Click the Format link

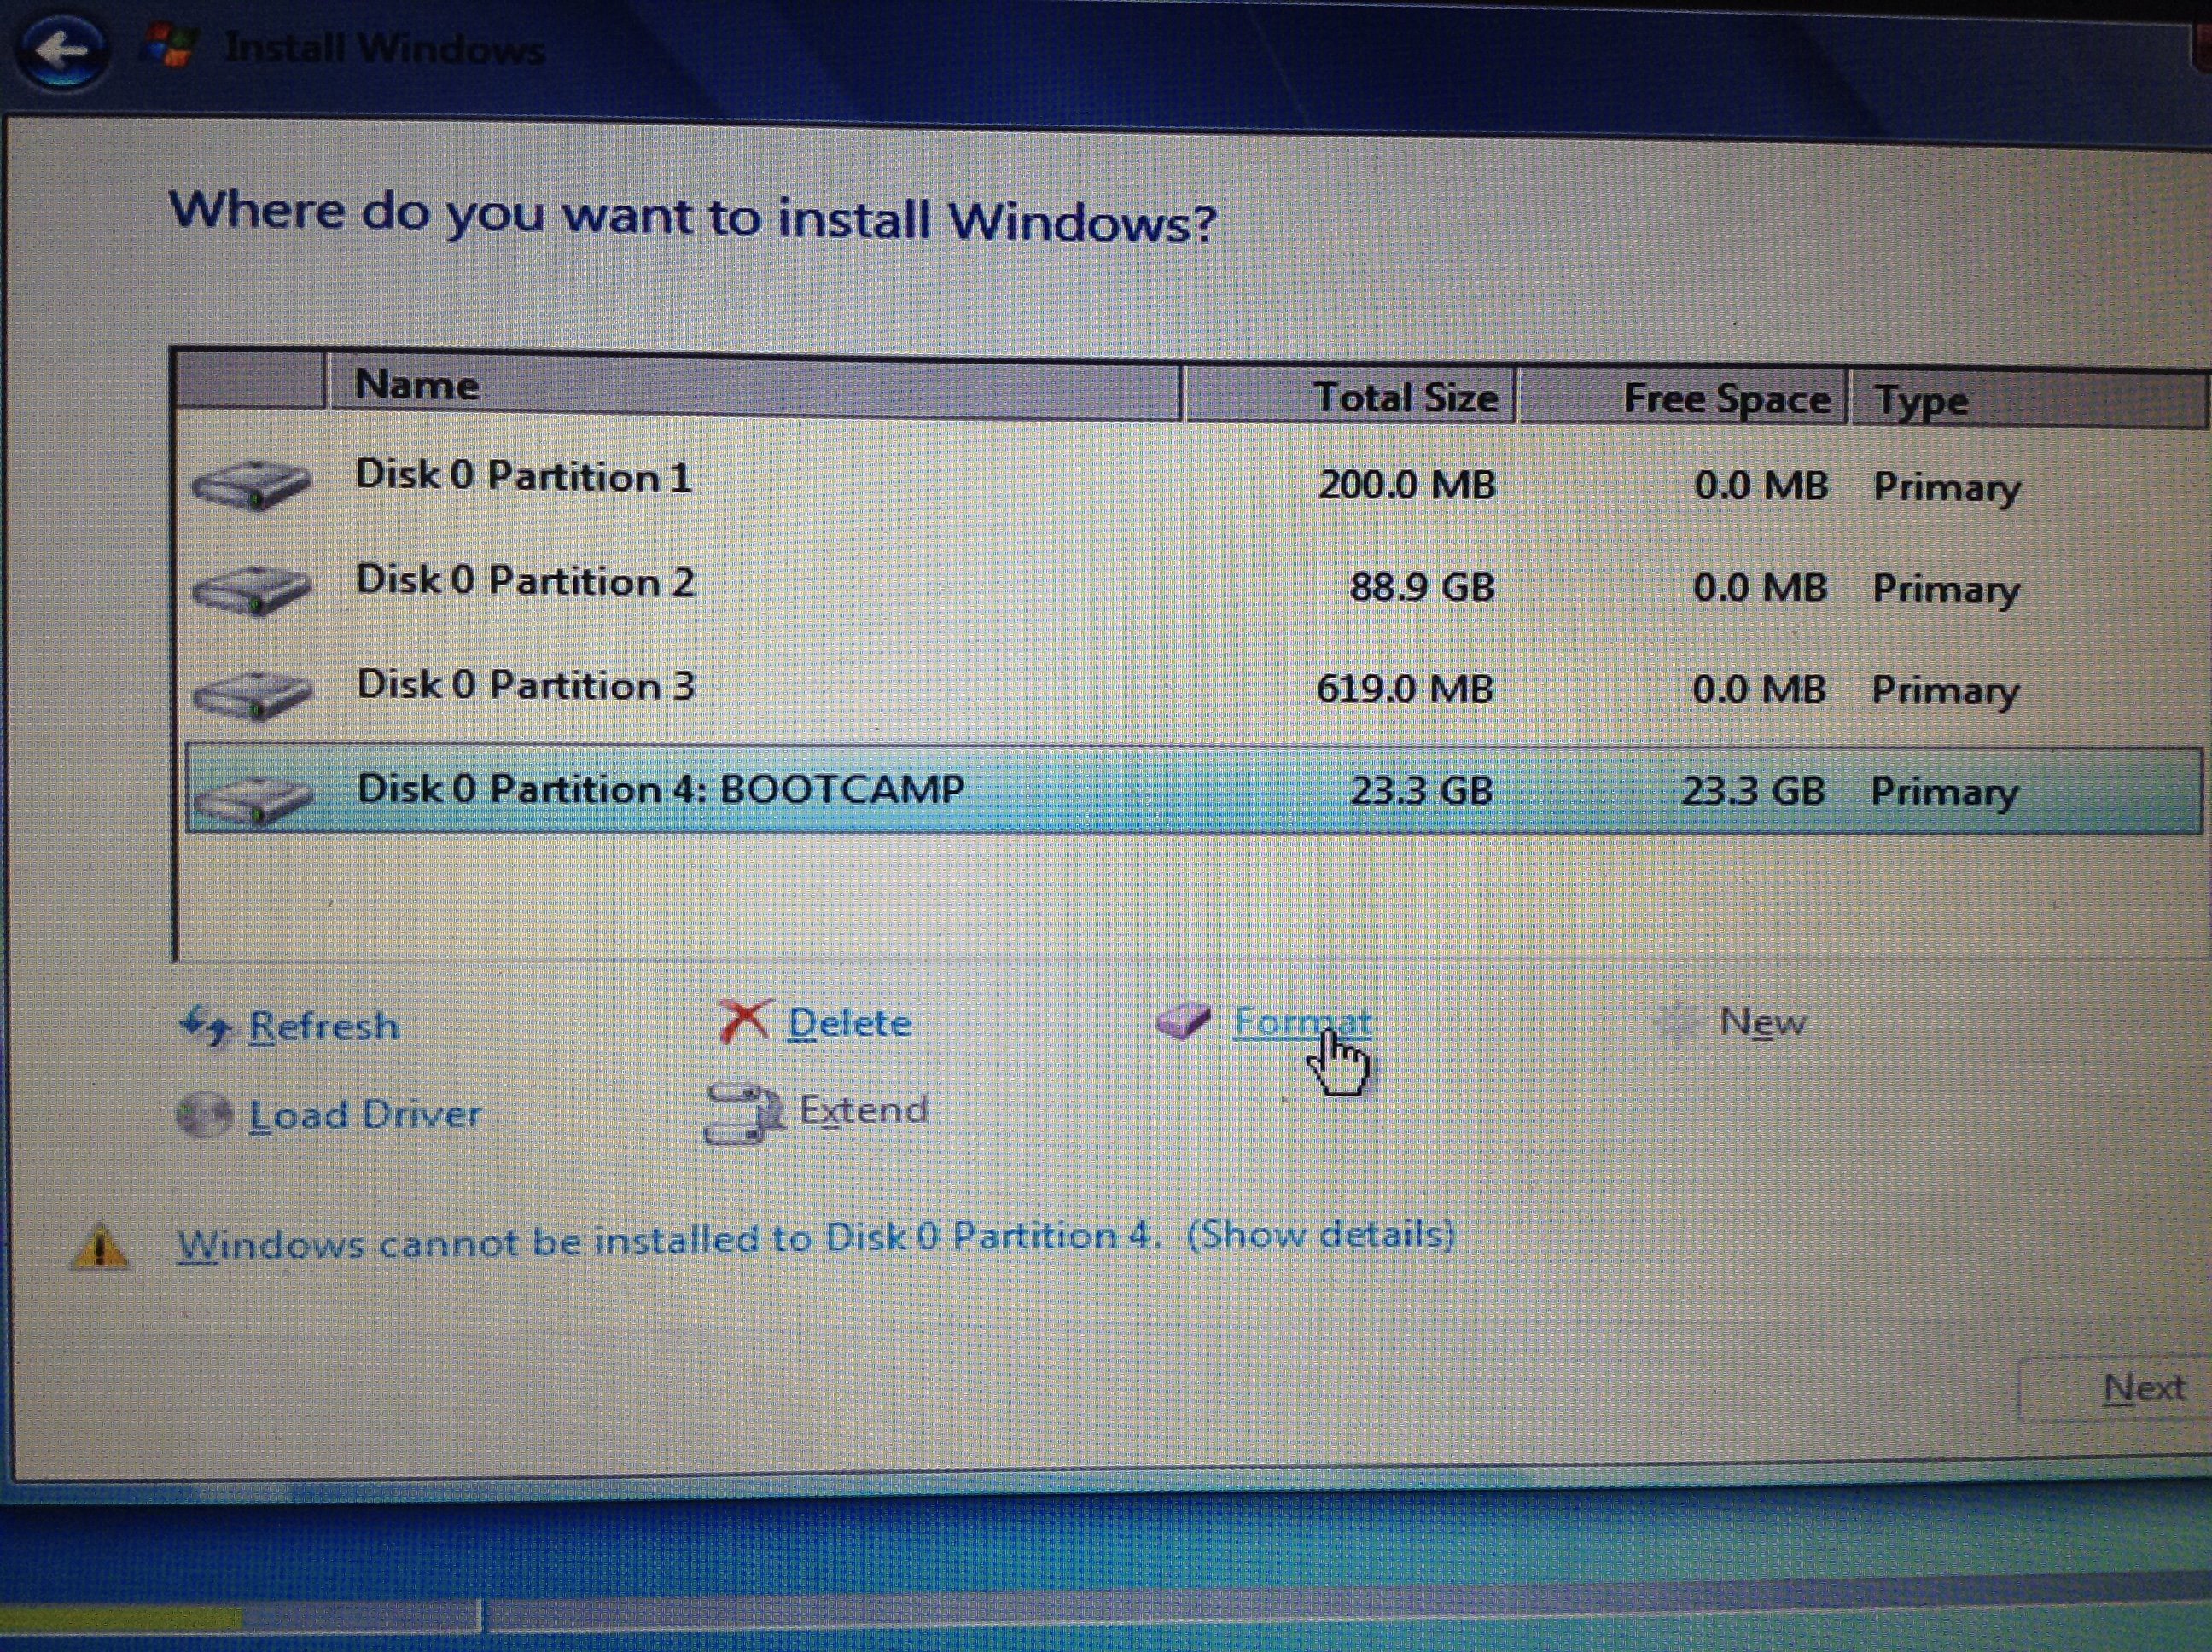[1301, 1022]
